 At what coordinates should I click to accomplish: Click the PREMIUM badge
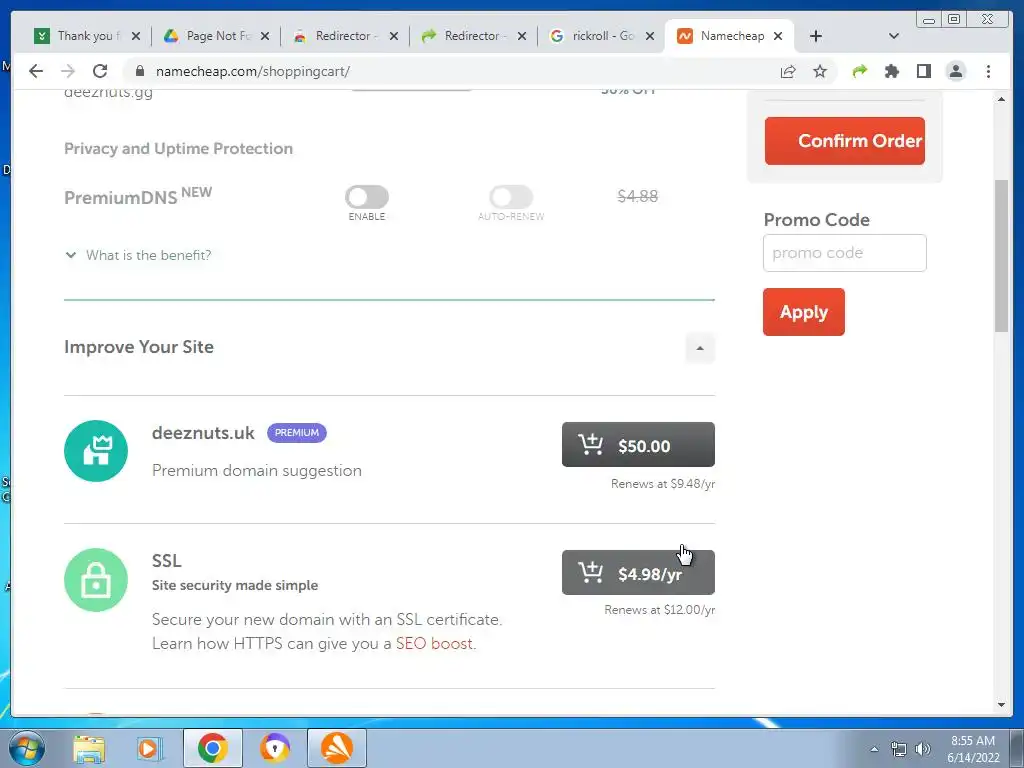[x=296, y=433]
